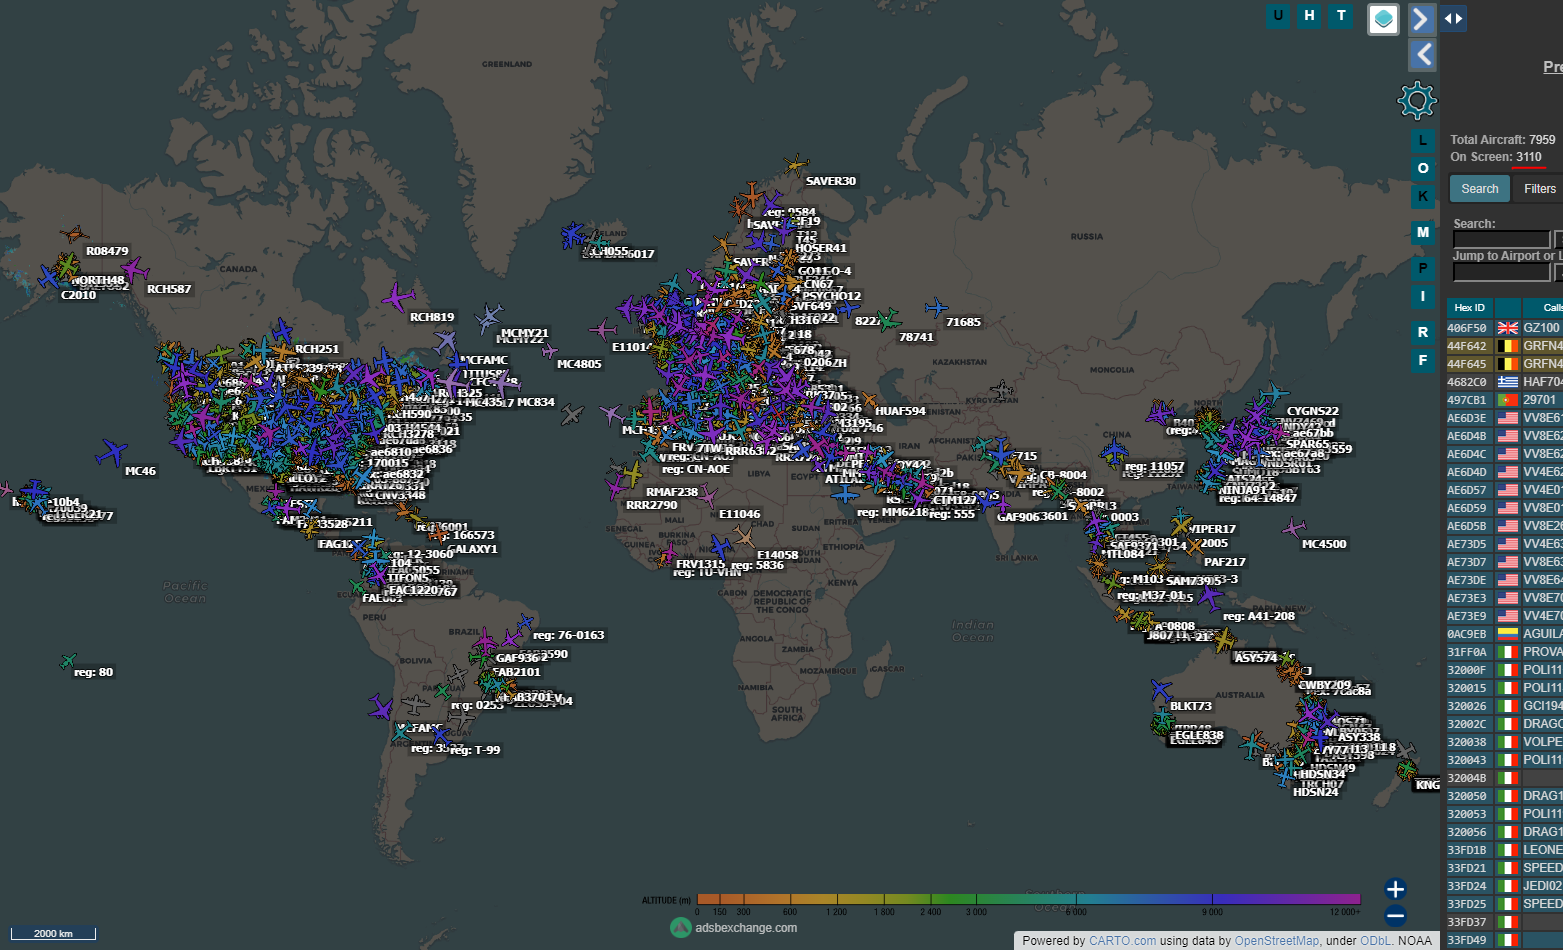This screenshot has height=950, width=1563.
Task: Select aircraft row 4682C0
Action: (x=1505, y=382)
